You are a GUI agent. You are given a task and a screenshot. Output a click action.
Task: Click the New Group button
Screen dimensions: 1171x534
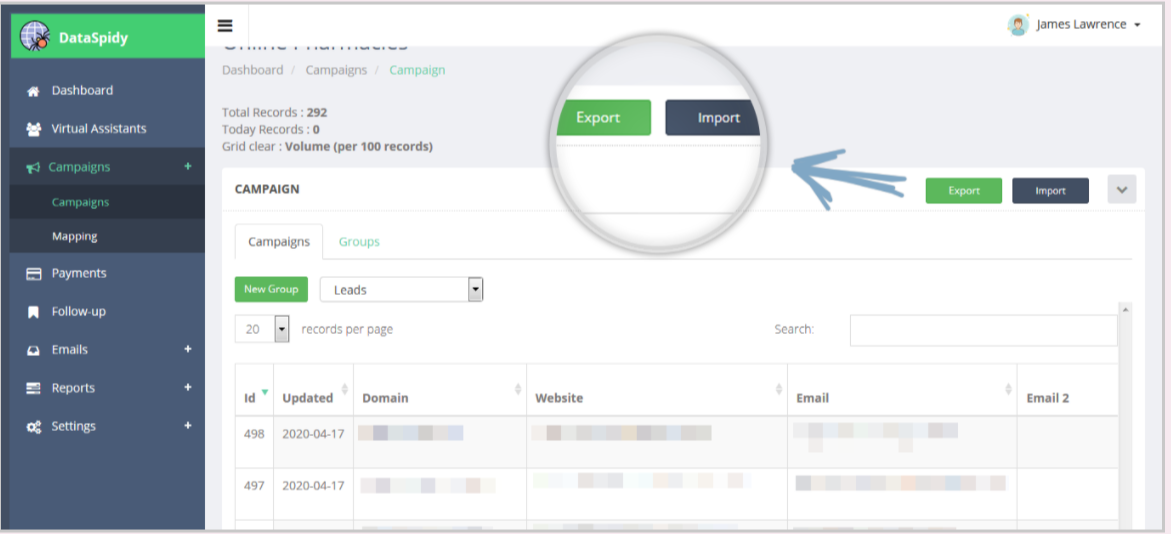click(x=271, y=289)
